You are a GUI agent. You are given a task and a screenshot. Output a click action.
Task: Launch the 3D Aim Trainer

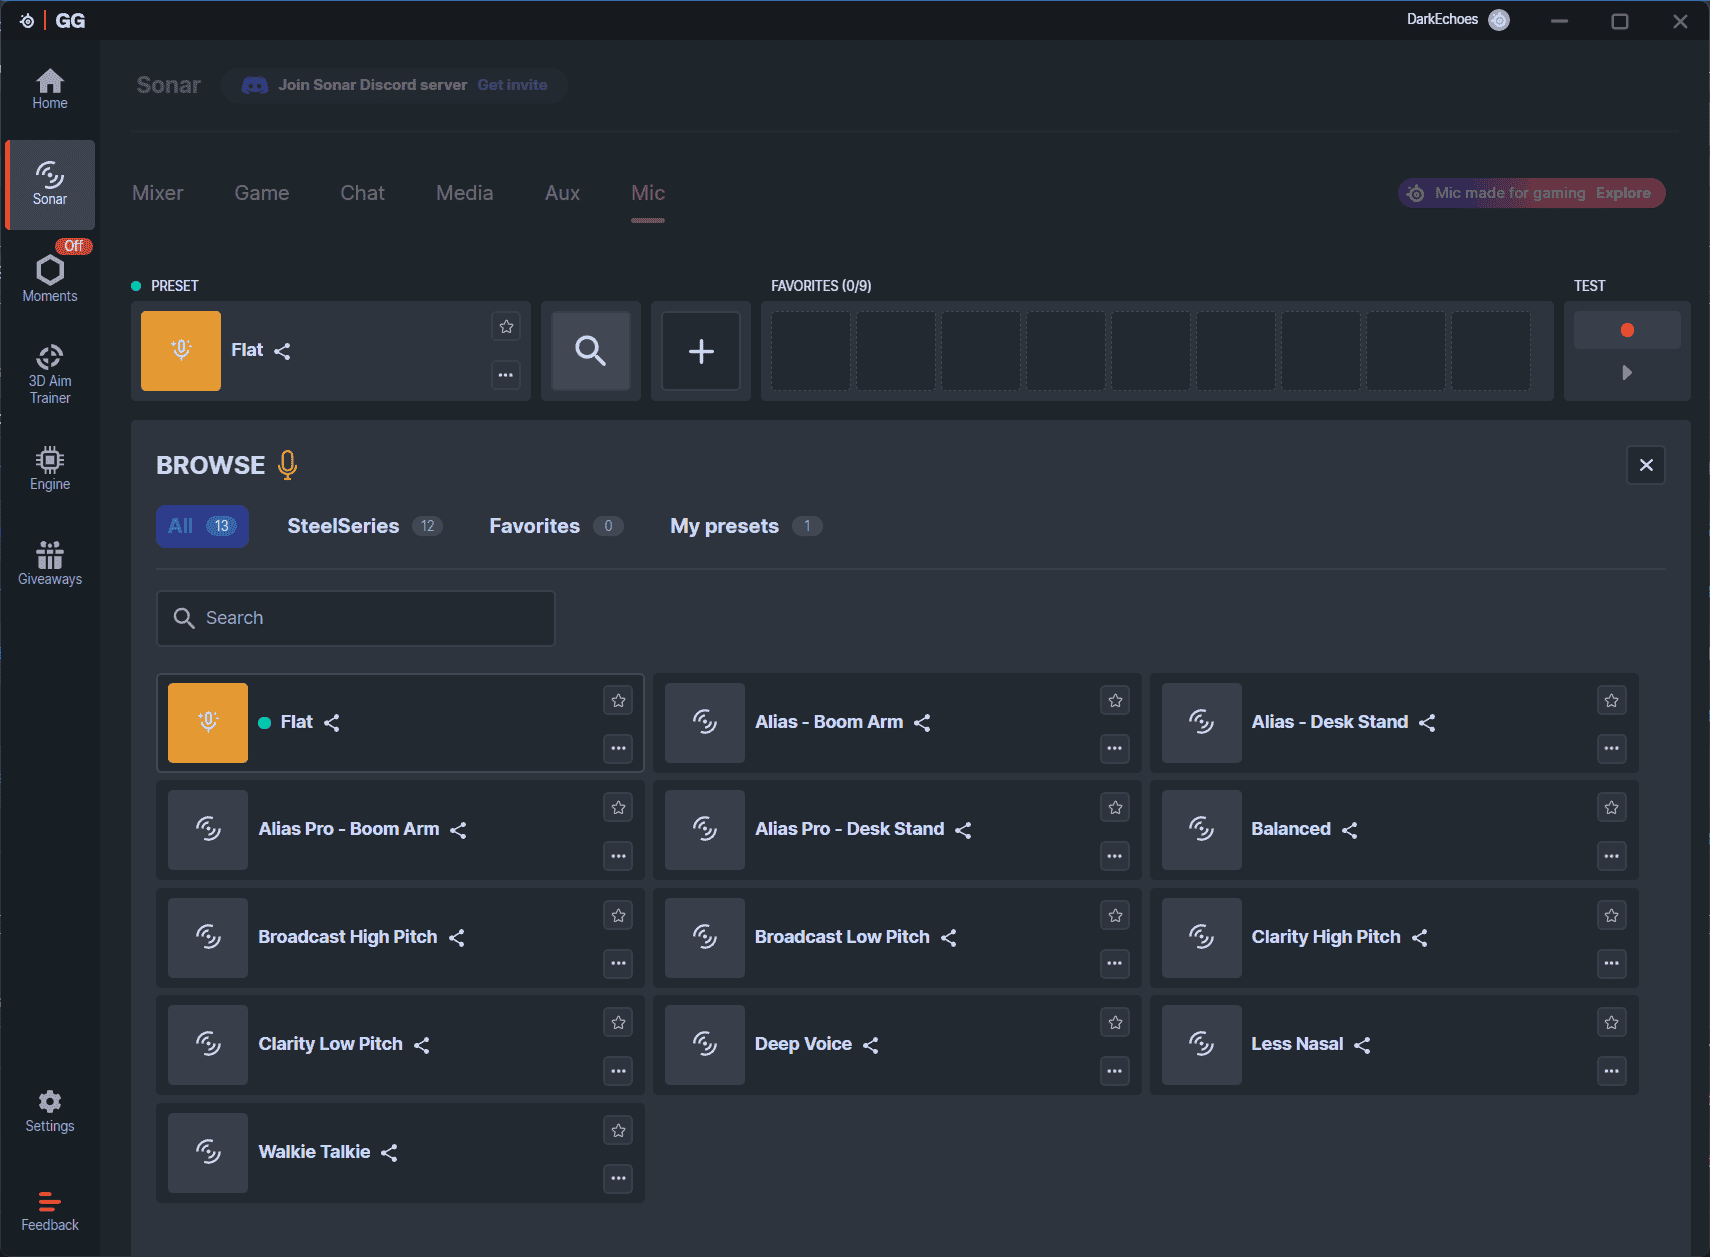coord(50,374)
